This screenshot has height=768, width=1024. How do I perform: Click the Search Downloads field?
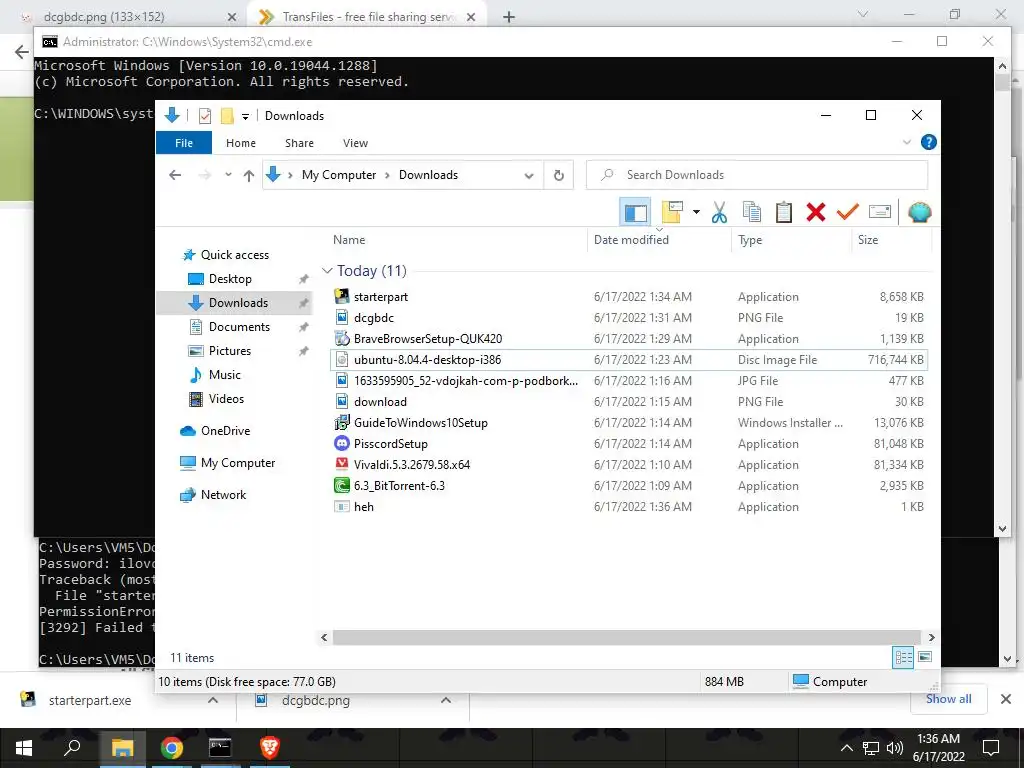pyautogui.click(x=757, y=175)
